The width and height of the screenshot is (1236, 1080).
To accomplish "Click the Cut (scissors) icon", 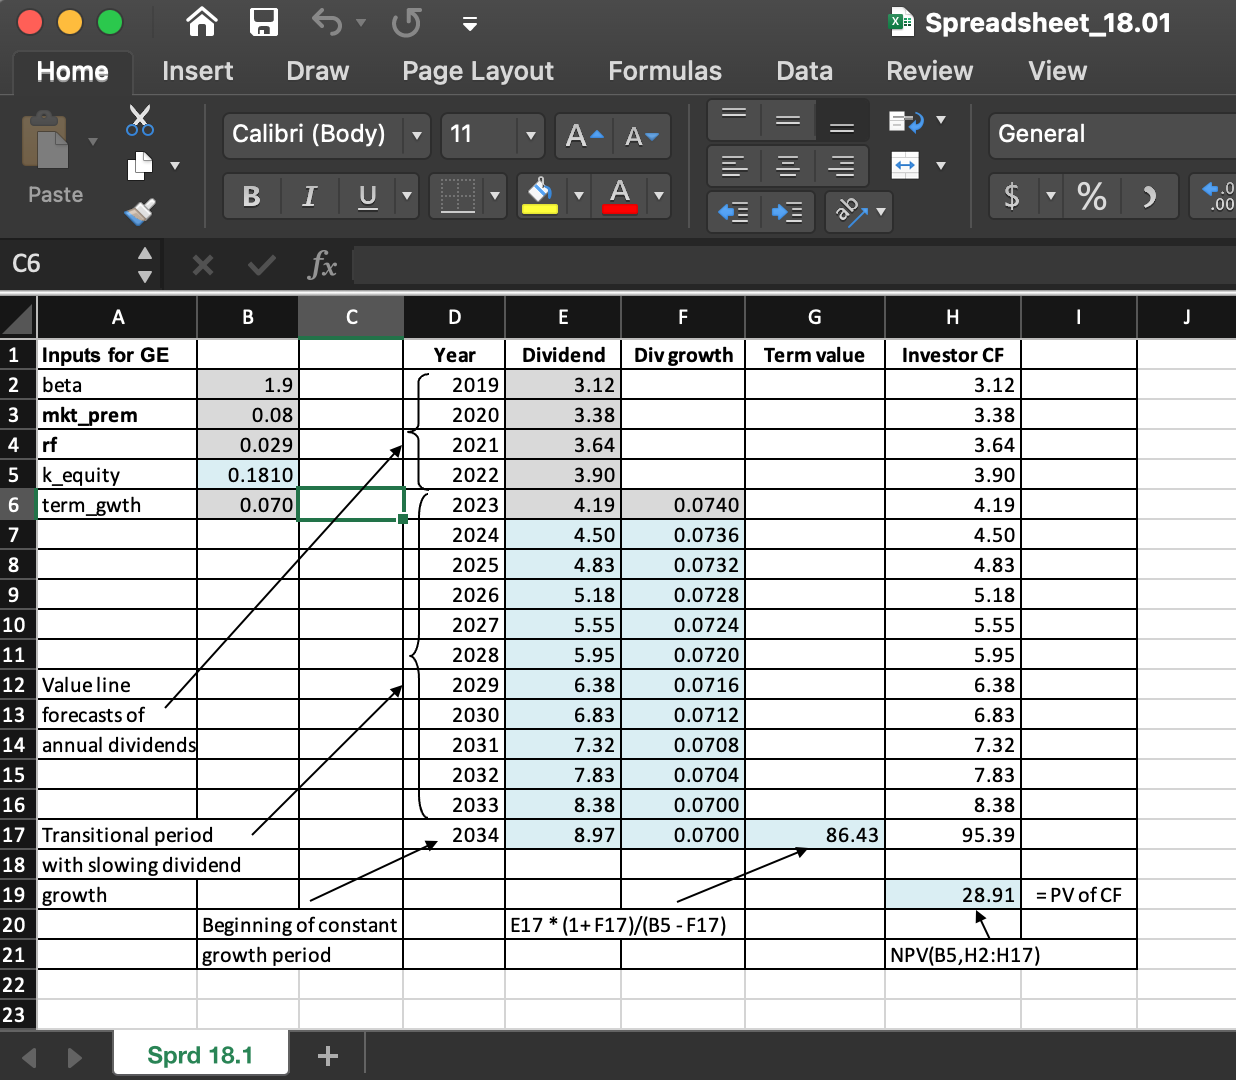I will coord(139,120).
